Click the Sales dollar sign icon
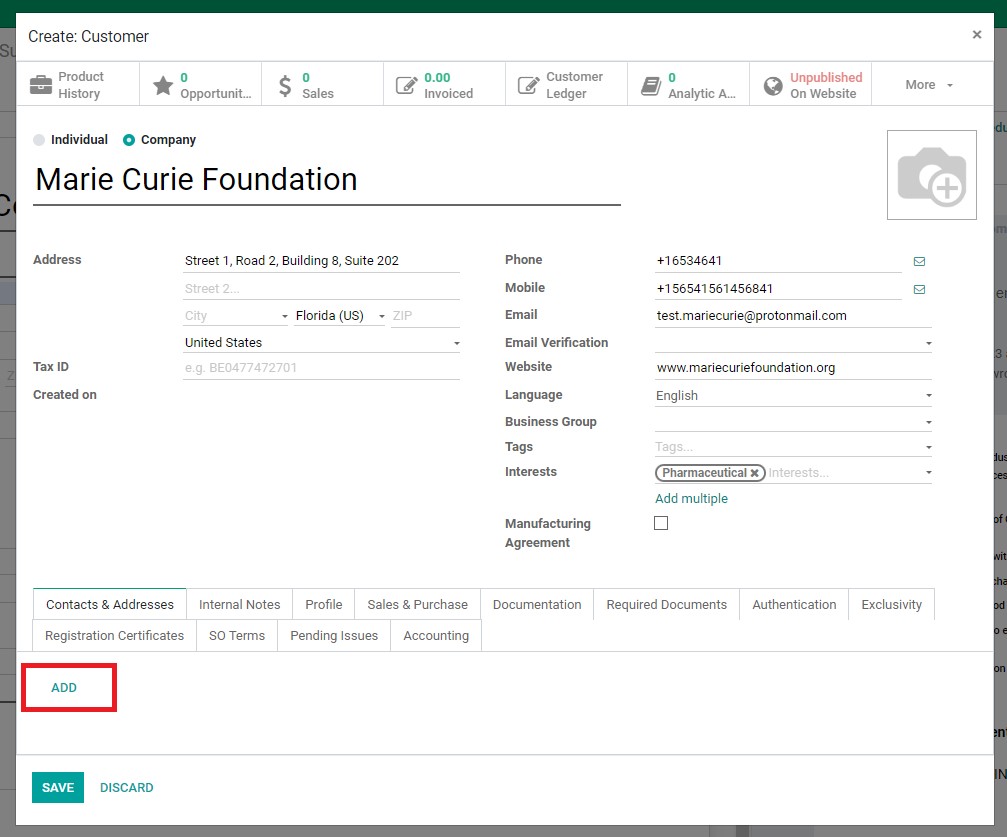The width and height of the screenshot is (1007, 837). [285, 85]
